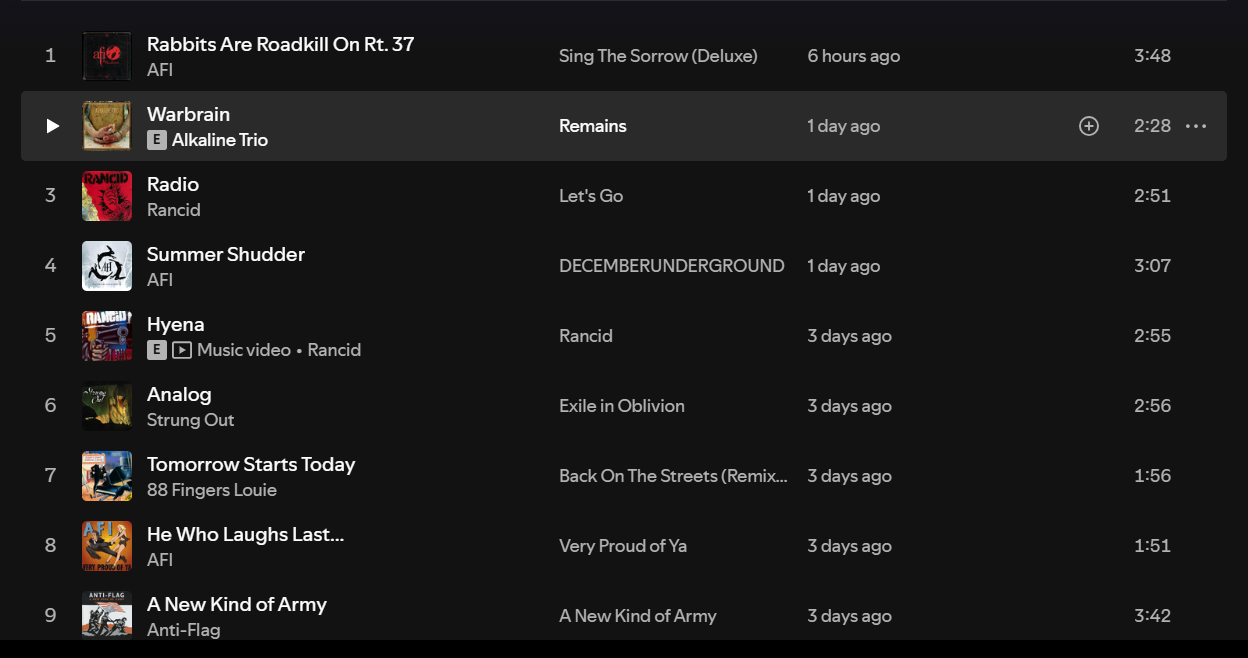
Task: Open the Summer Shudder song title
Action: pyautogui.click(x=226, y=254)
